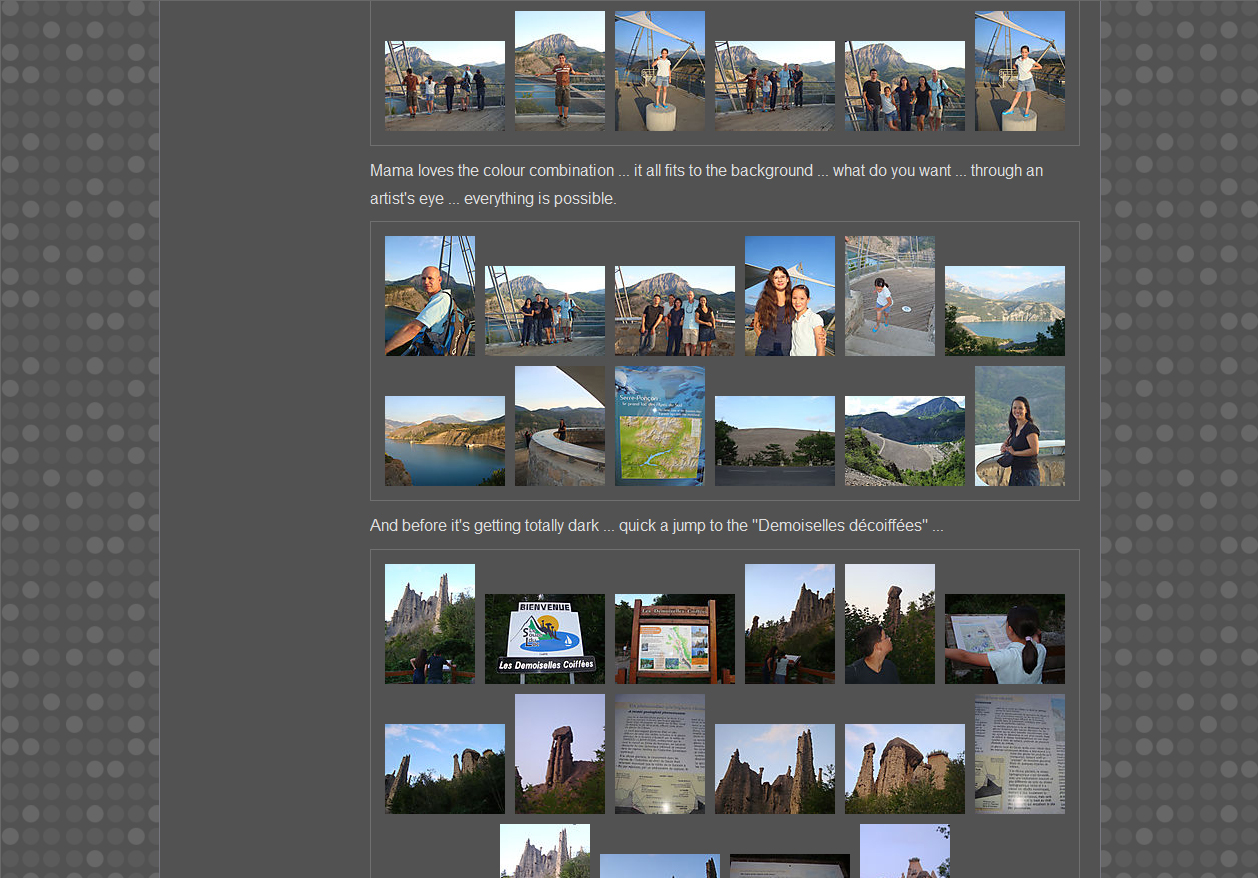1258x878 pixels.
Task: Click close-up photo of bald man with backpack
Action: coord(429,296)
